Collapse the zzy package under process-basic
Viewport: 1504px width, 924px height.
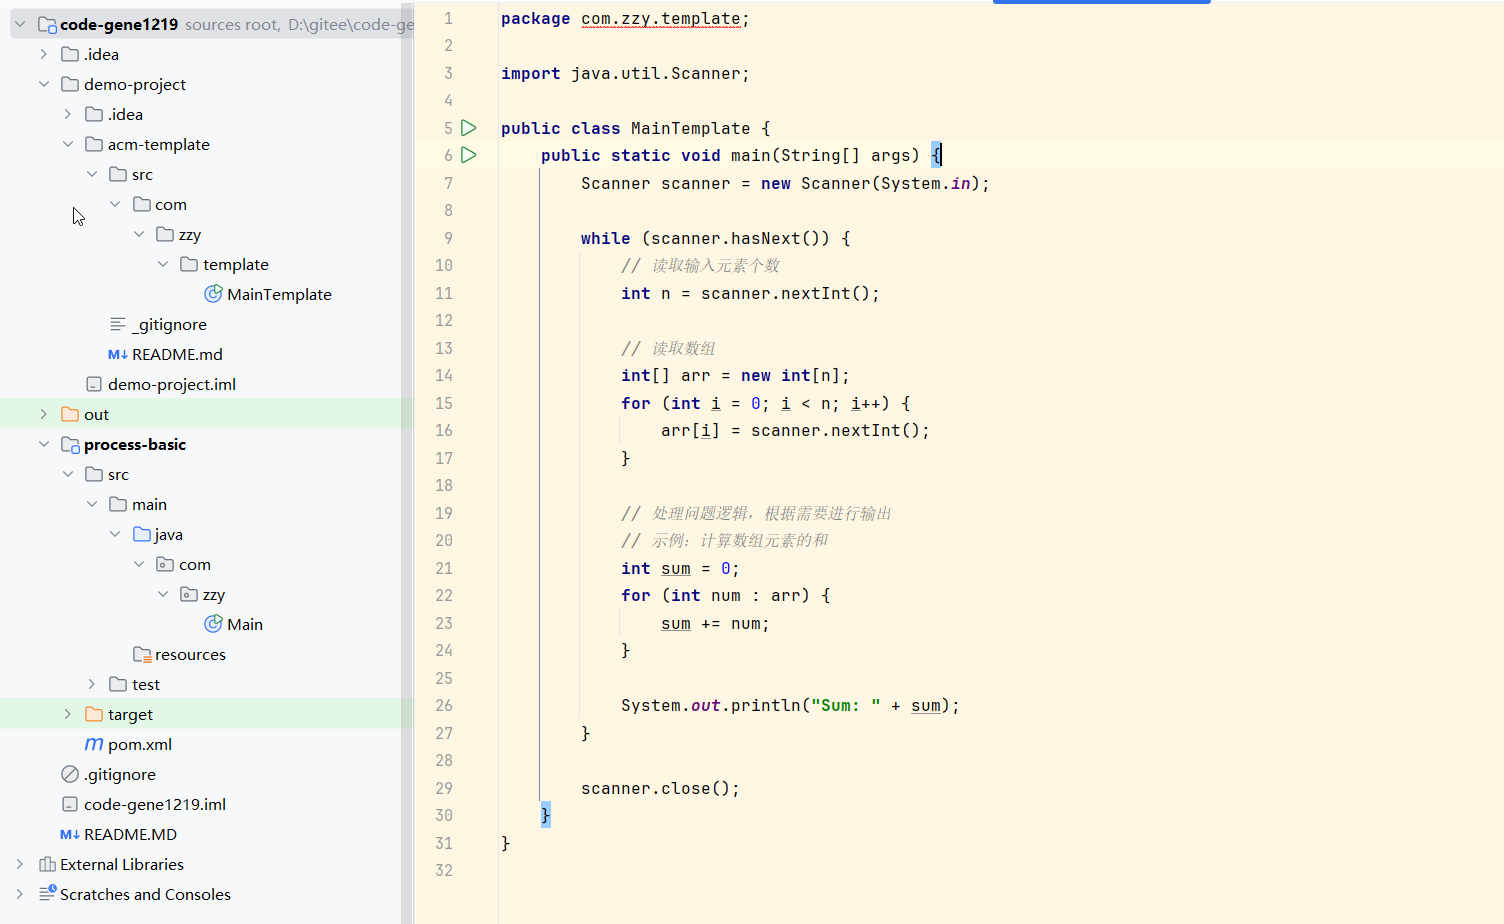[x=163, y=594]
